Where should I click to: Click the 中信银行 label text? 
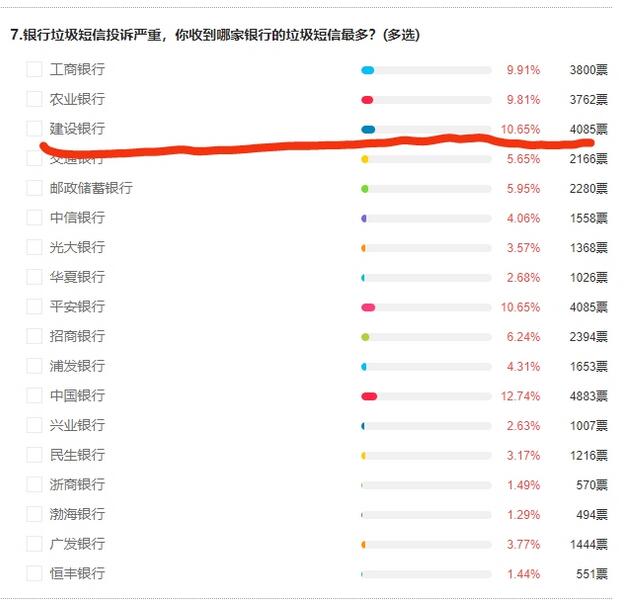point(77,218)
